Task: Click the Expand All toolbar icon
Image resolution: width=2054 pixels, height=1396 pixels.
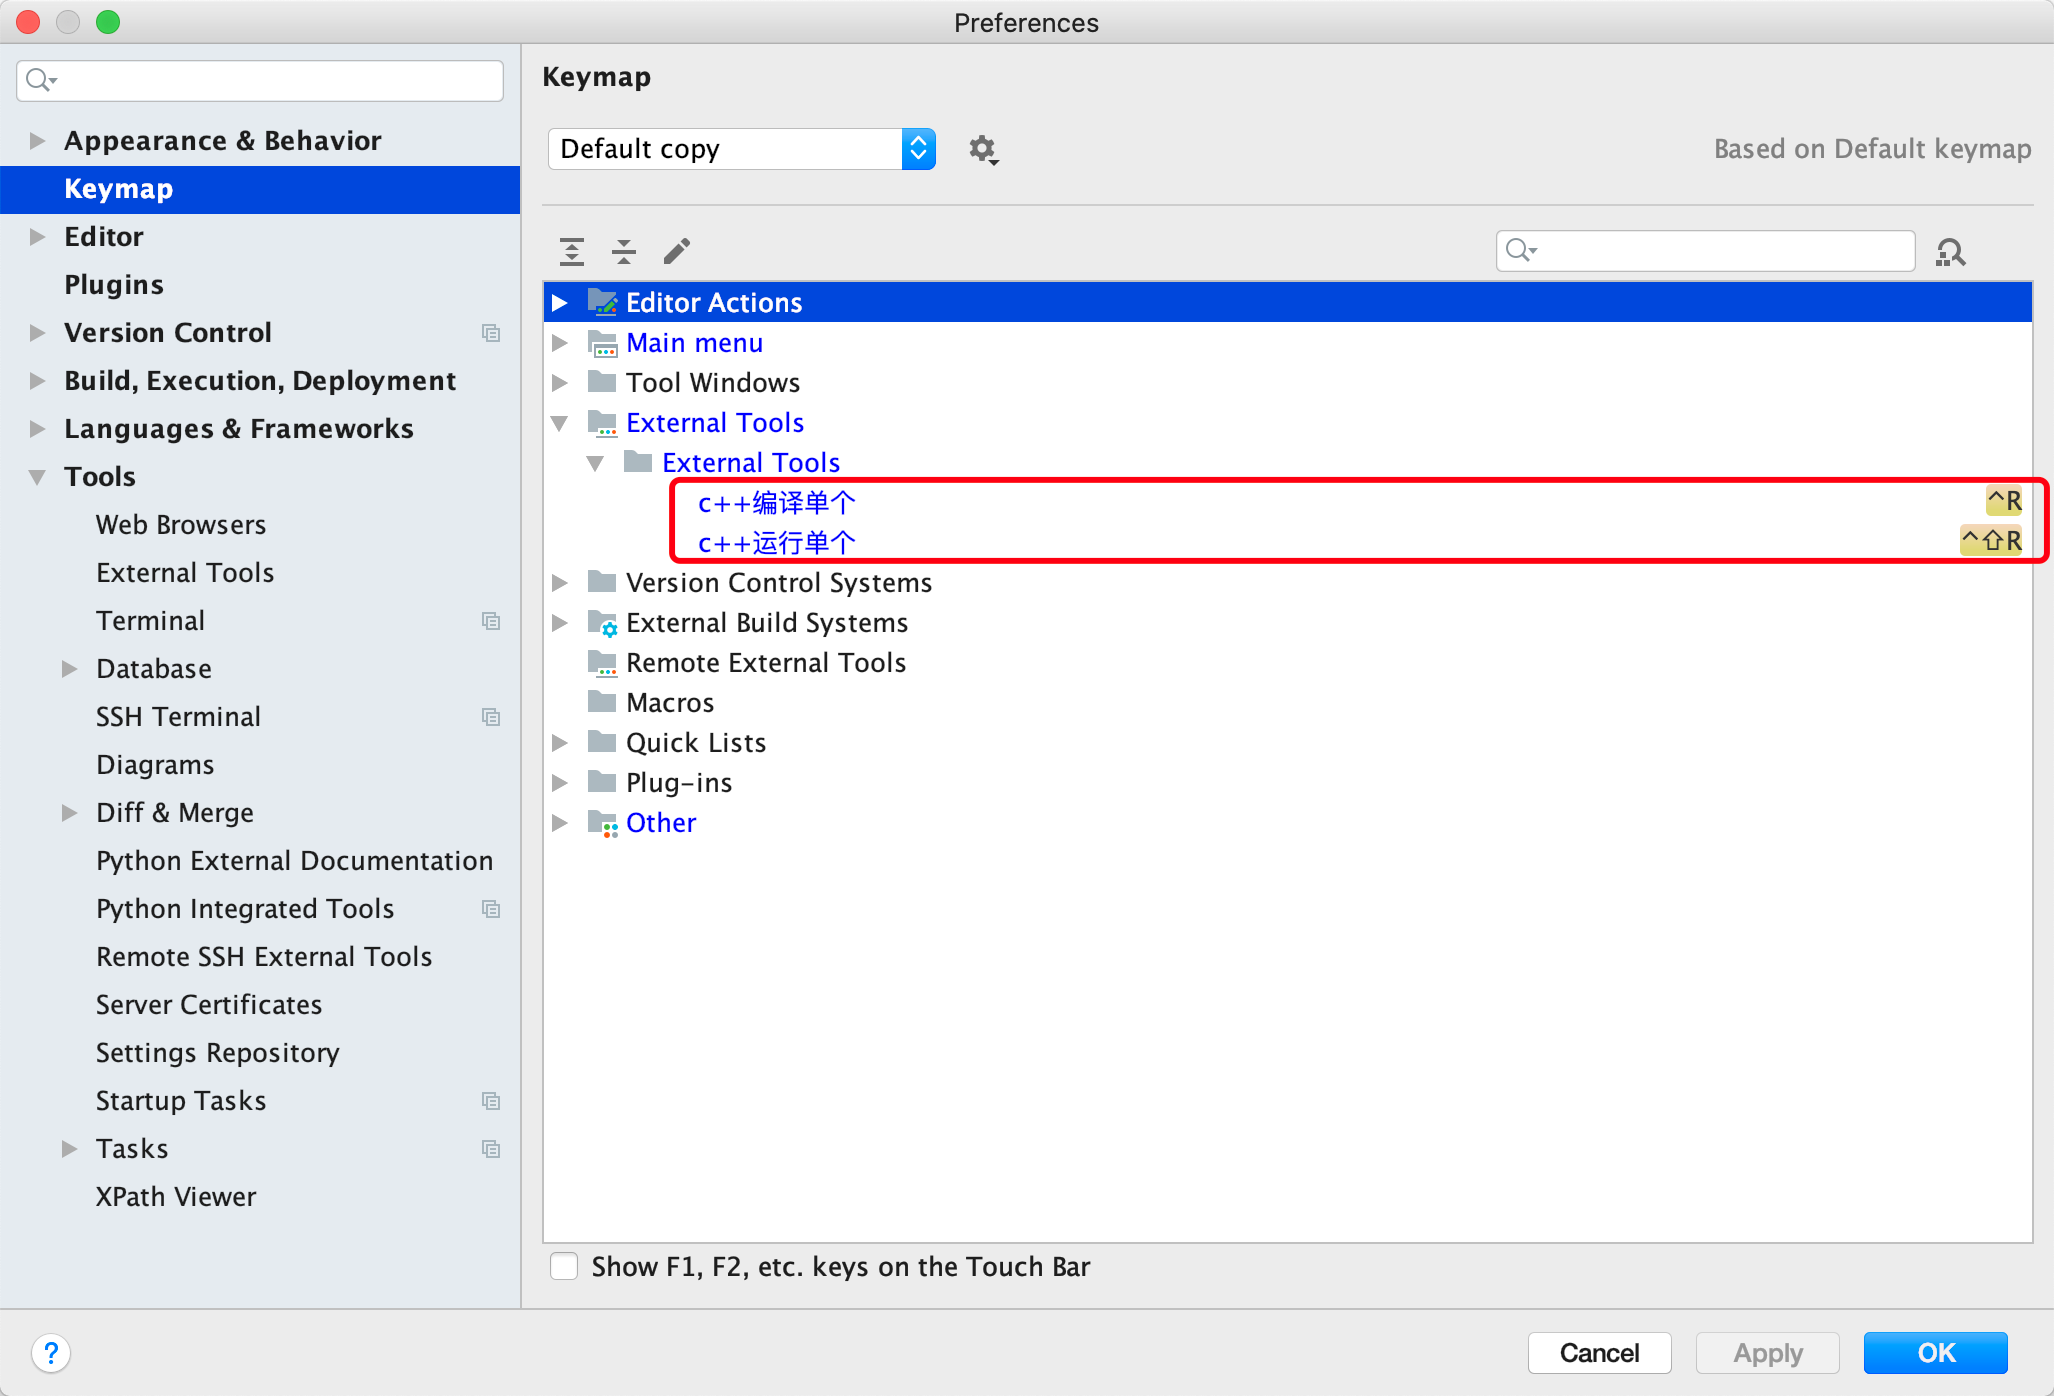Action: coord(572,251)
